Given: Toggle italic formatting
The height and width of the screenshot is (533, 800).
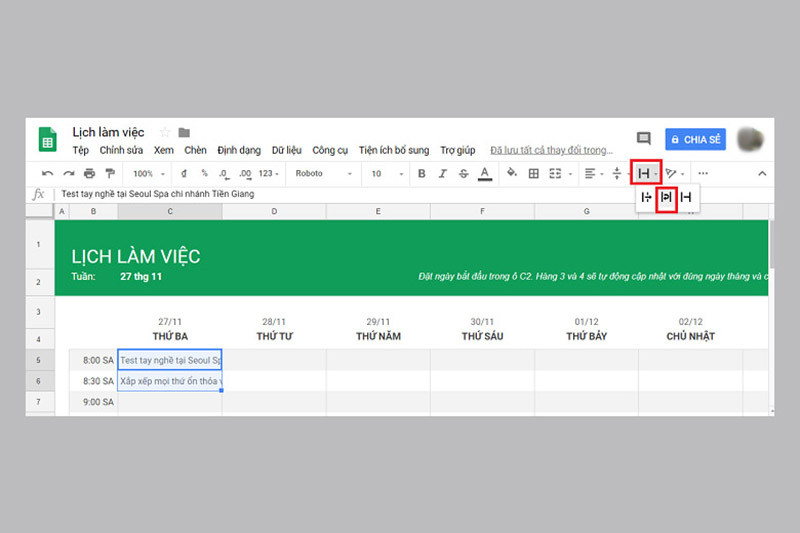Looking at the screenshot, I should click(442, 173).
